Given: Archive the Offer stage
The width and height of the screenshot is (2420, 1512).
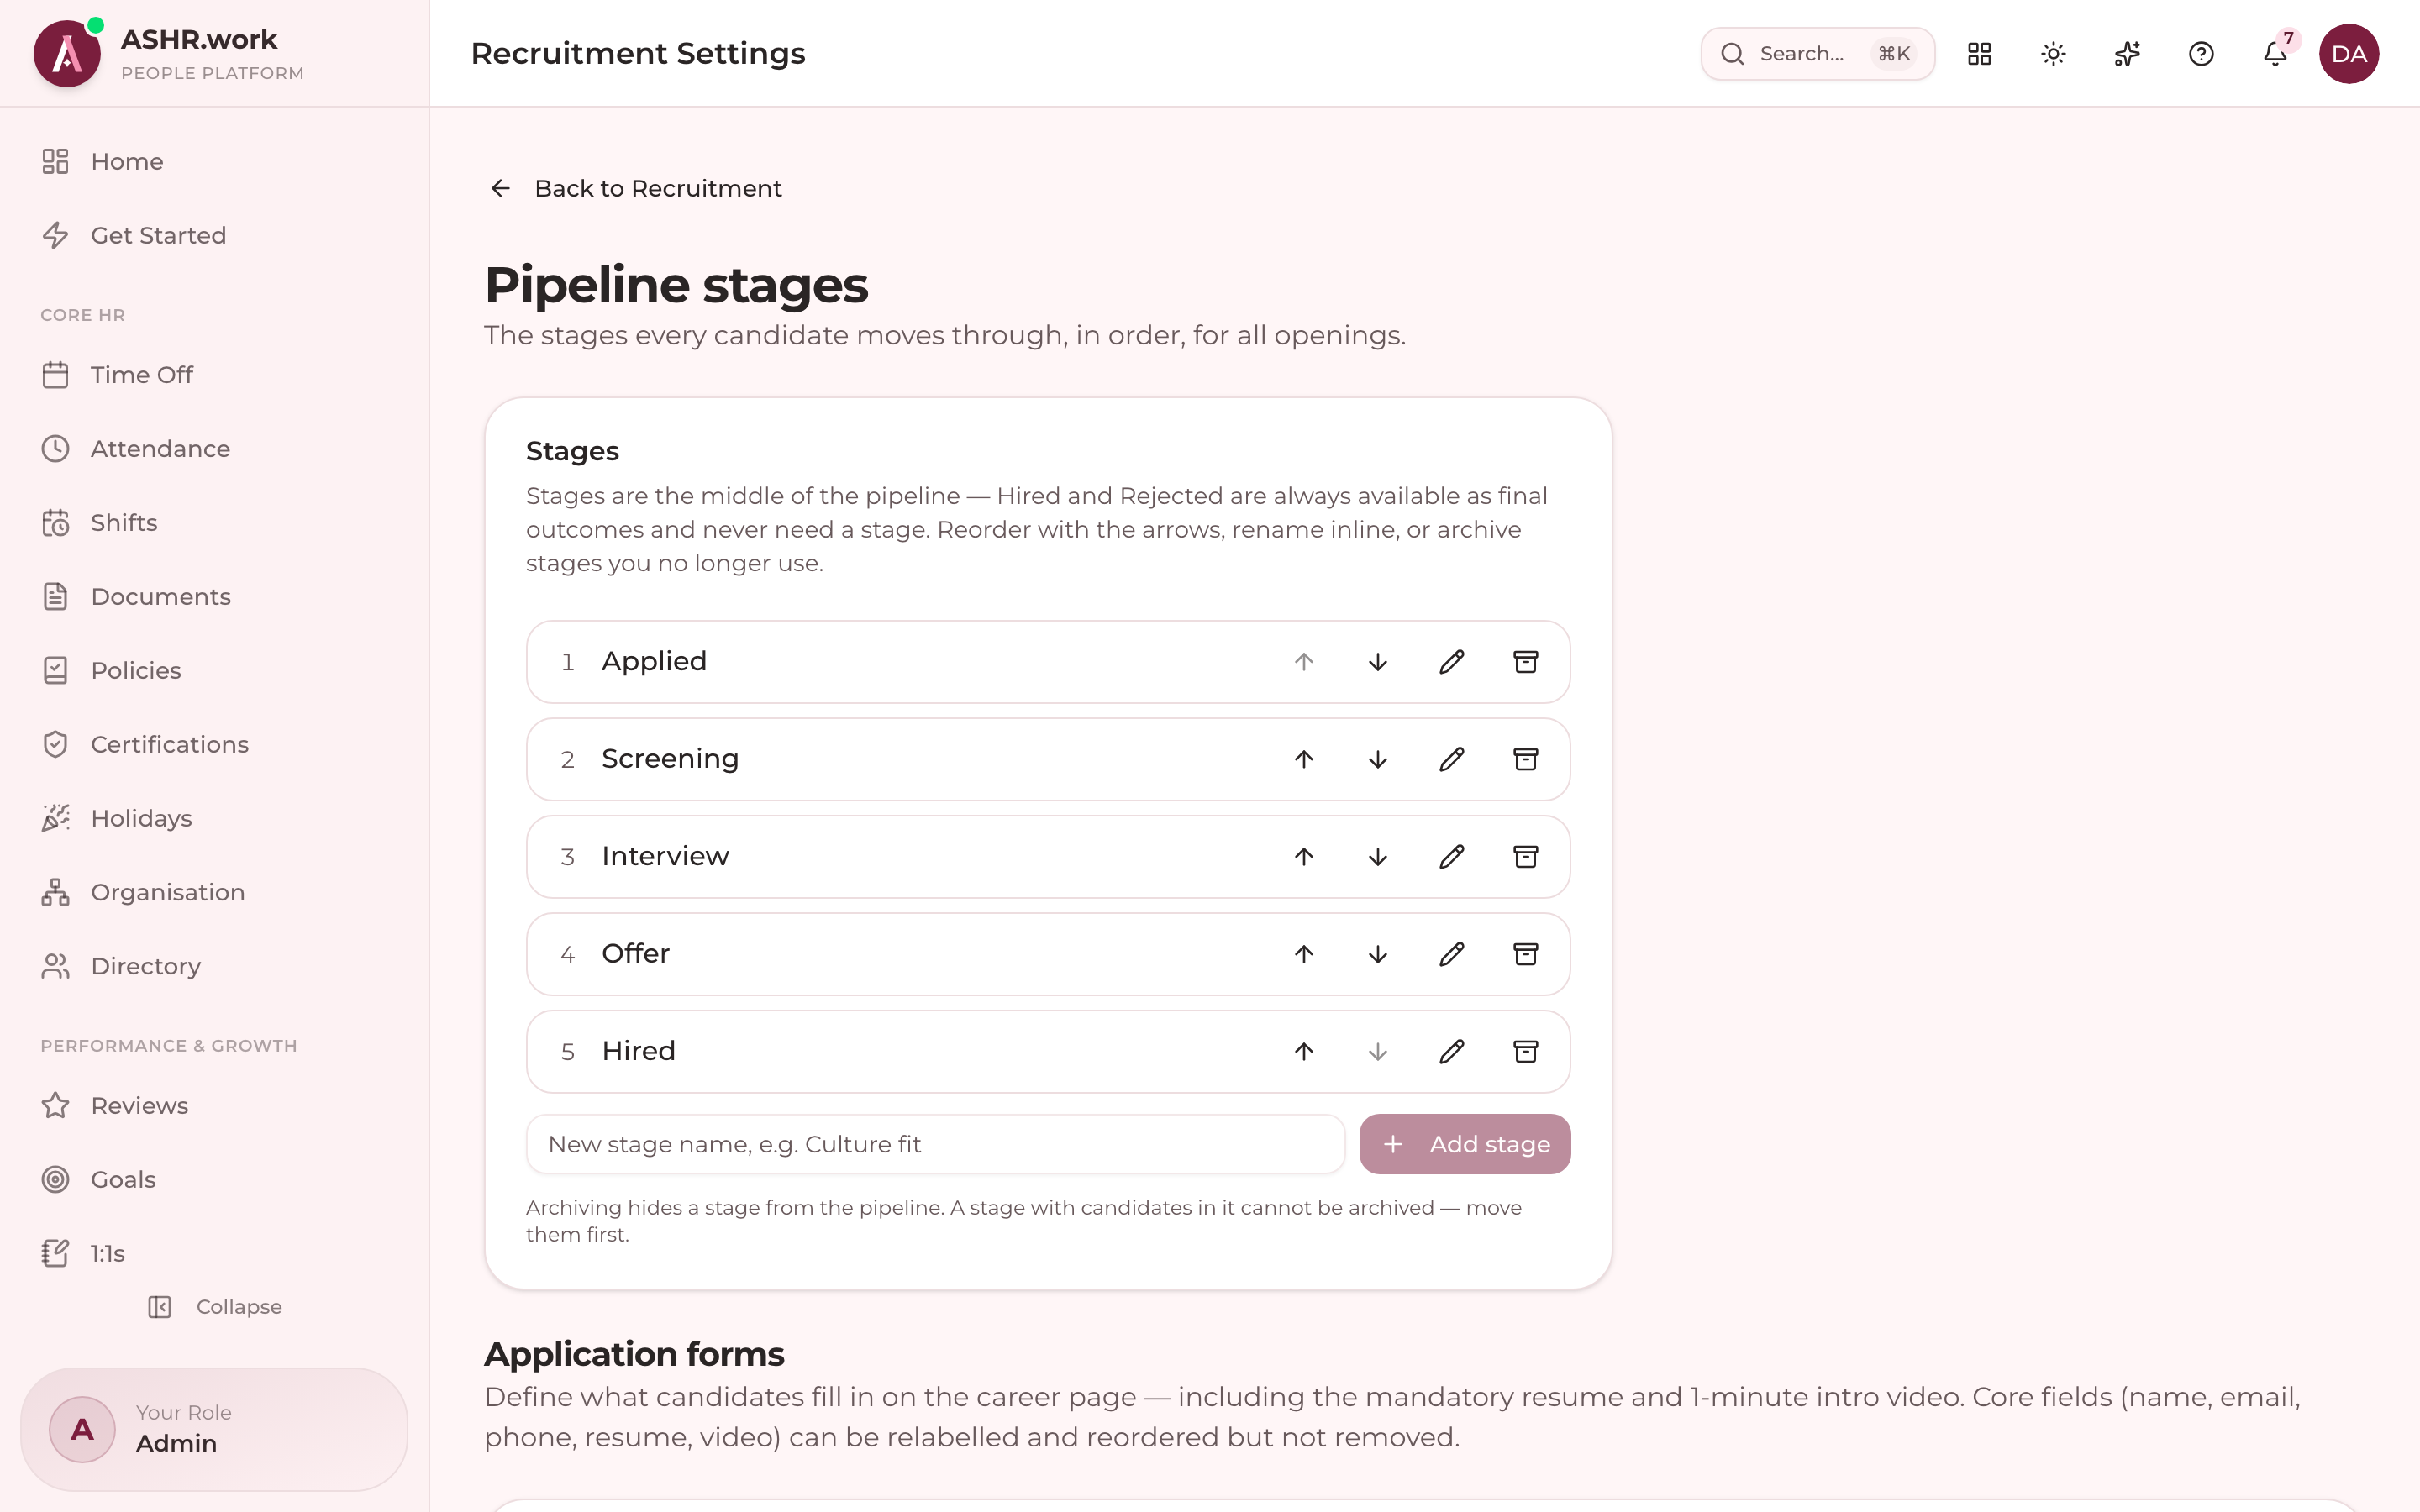Looking at the screenshot, I should [1525, 954].
